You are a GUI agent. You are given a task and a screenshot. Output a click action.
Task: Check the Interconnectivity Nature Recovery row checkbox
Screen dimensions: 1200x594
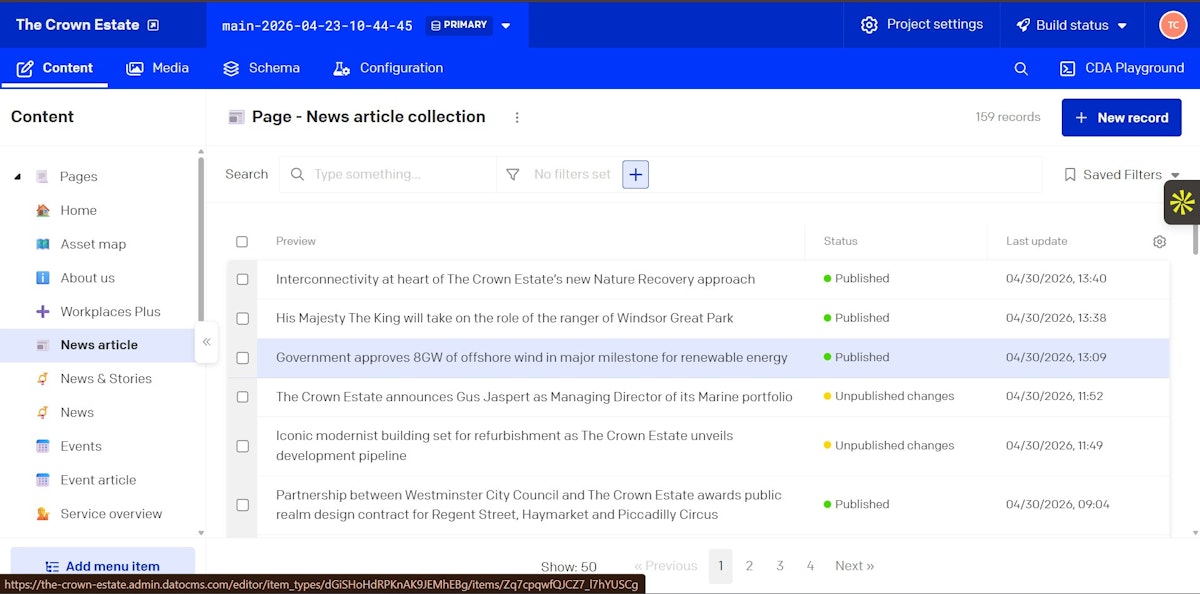point(242,279)
